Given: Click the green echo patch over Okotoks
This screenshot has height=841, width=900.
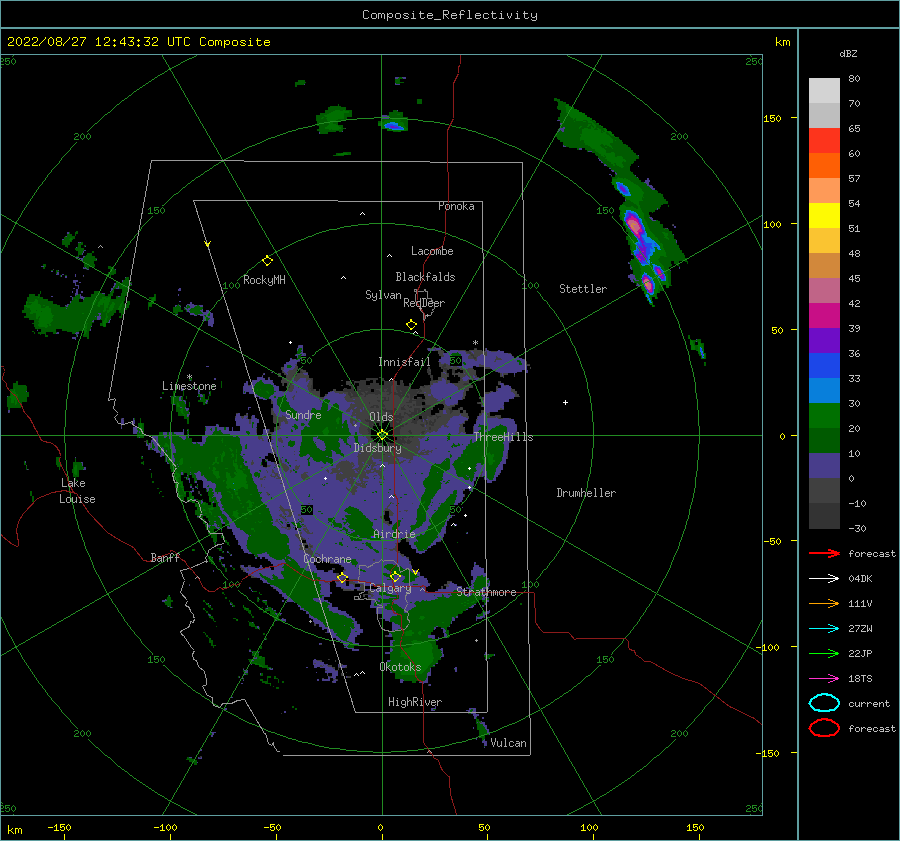Looking at the screenshot, I should pyautogui.click(x=416, y=654).
